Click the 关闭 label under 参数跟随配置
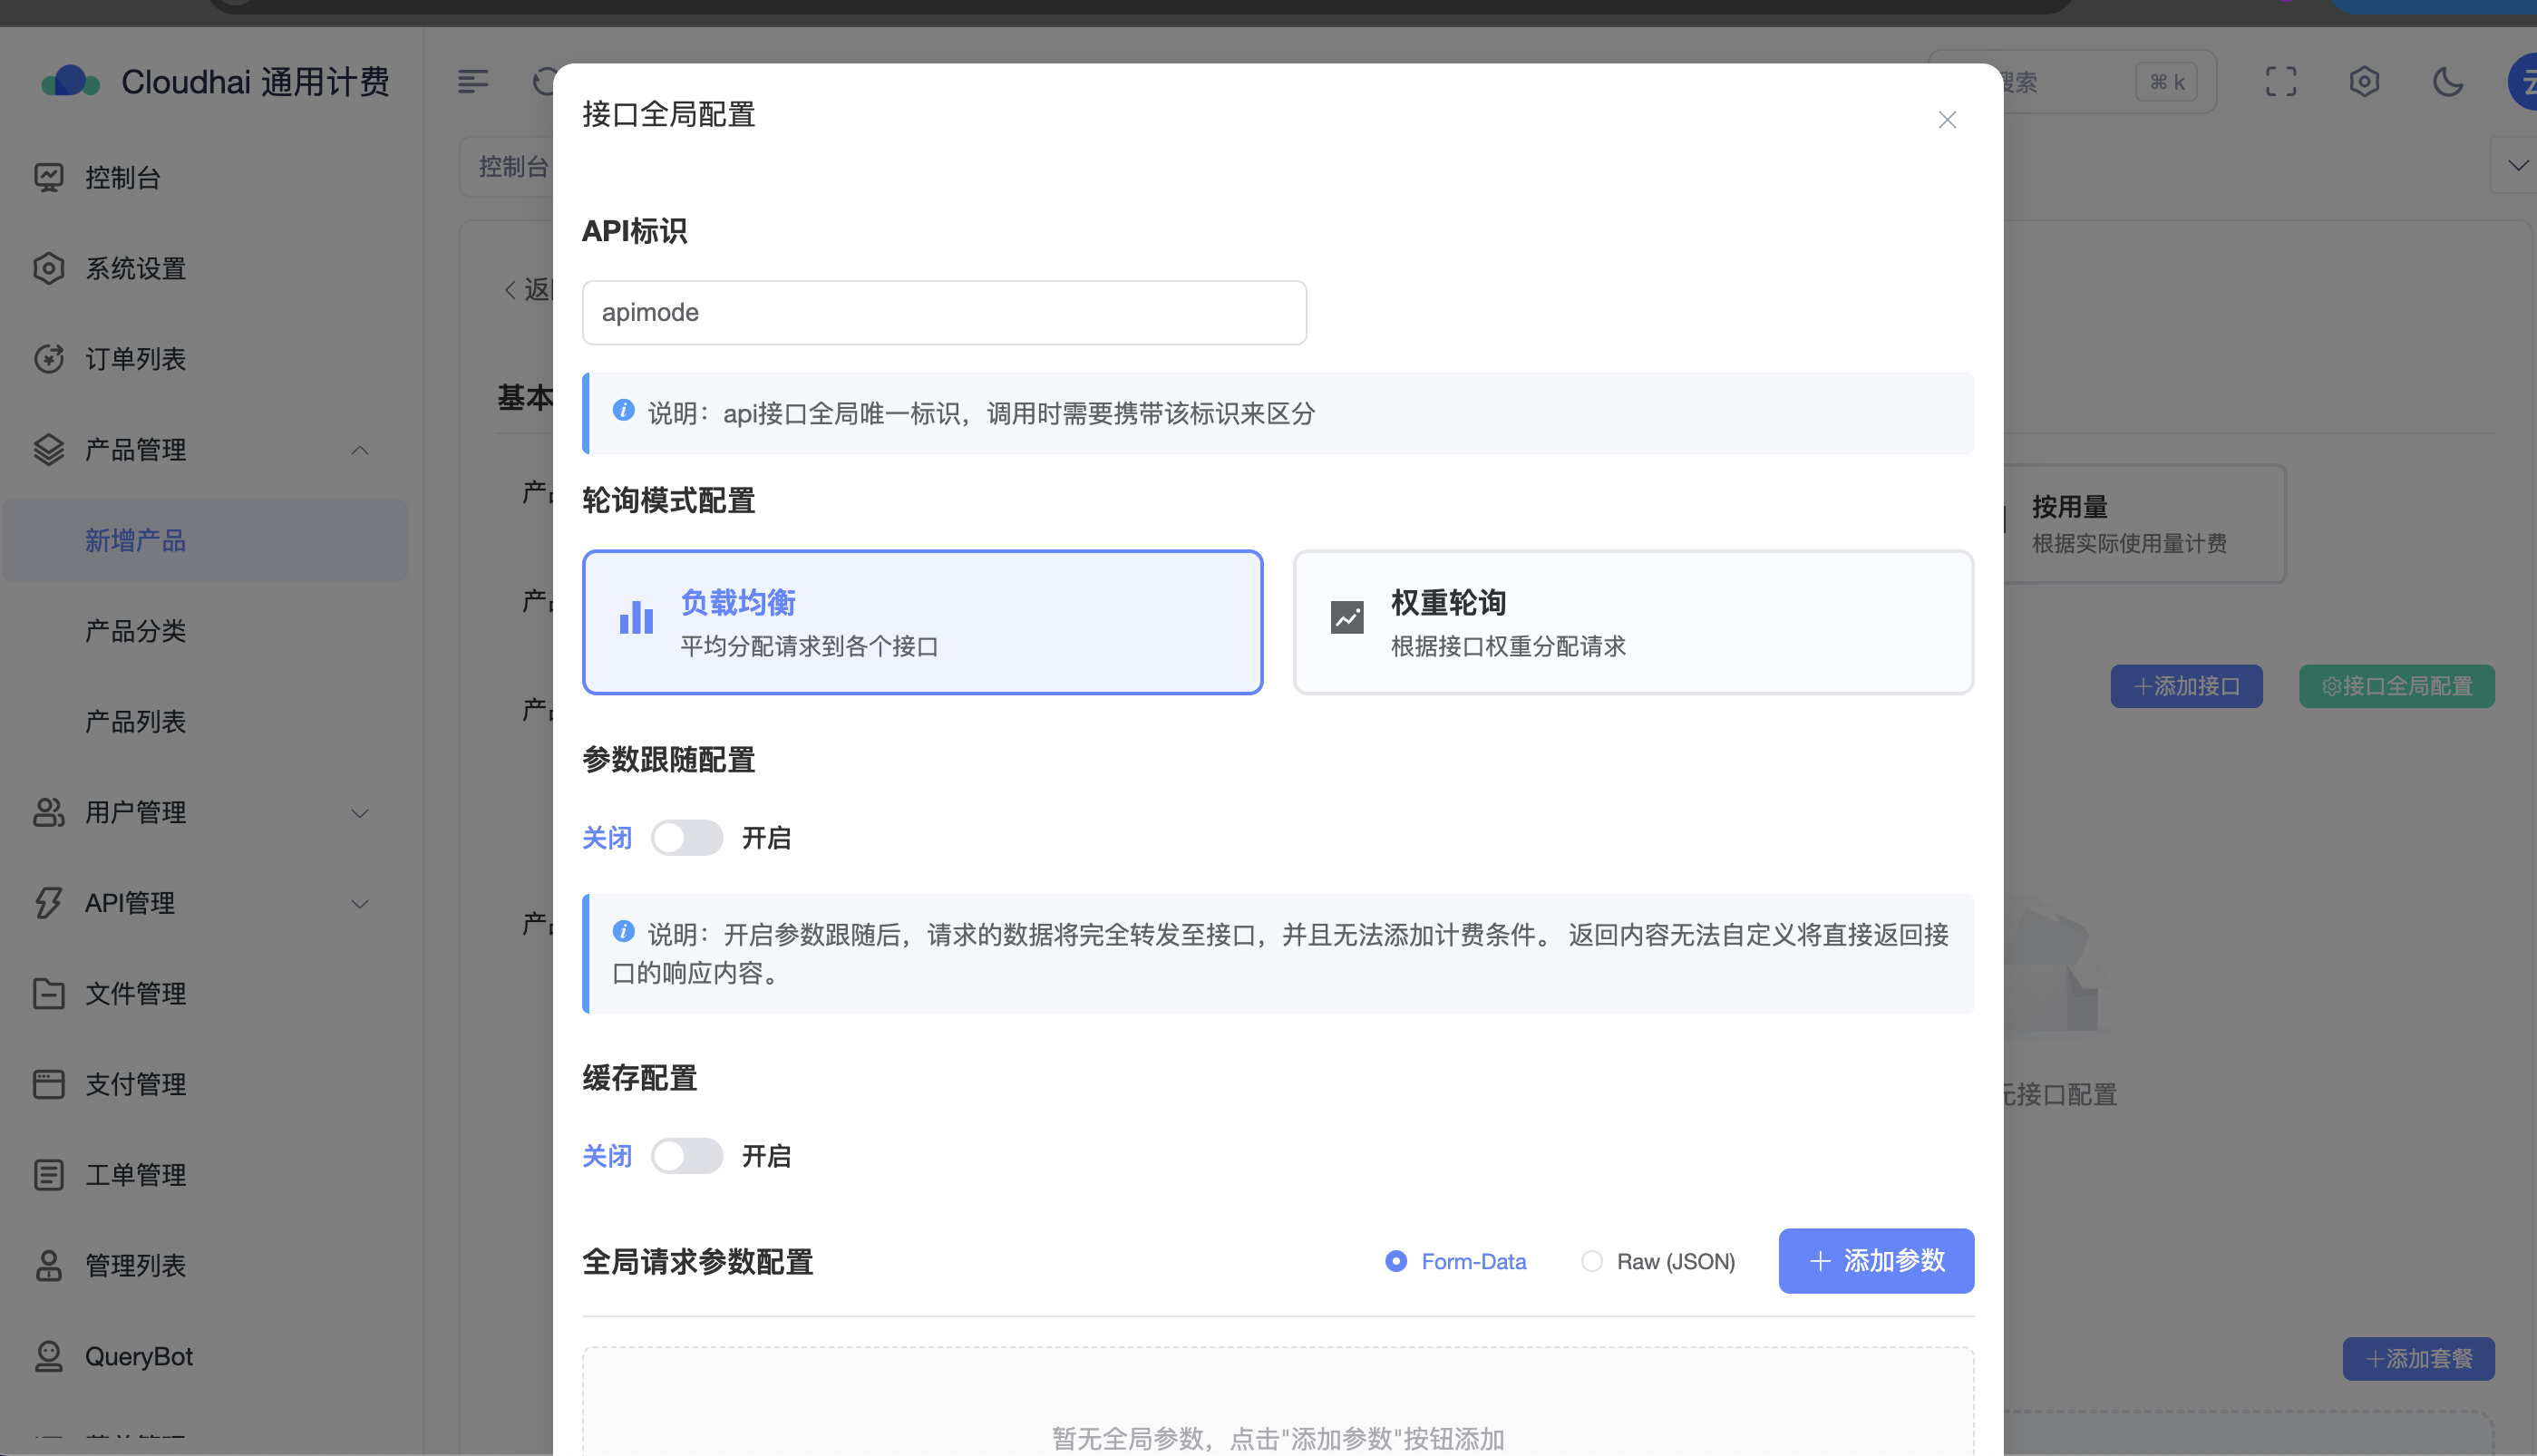Image resolution: width=2537 pixels, height=1456 pixels. point(607,837)
